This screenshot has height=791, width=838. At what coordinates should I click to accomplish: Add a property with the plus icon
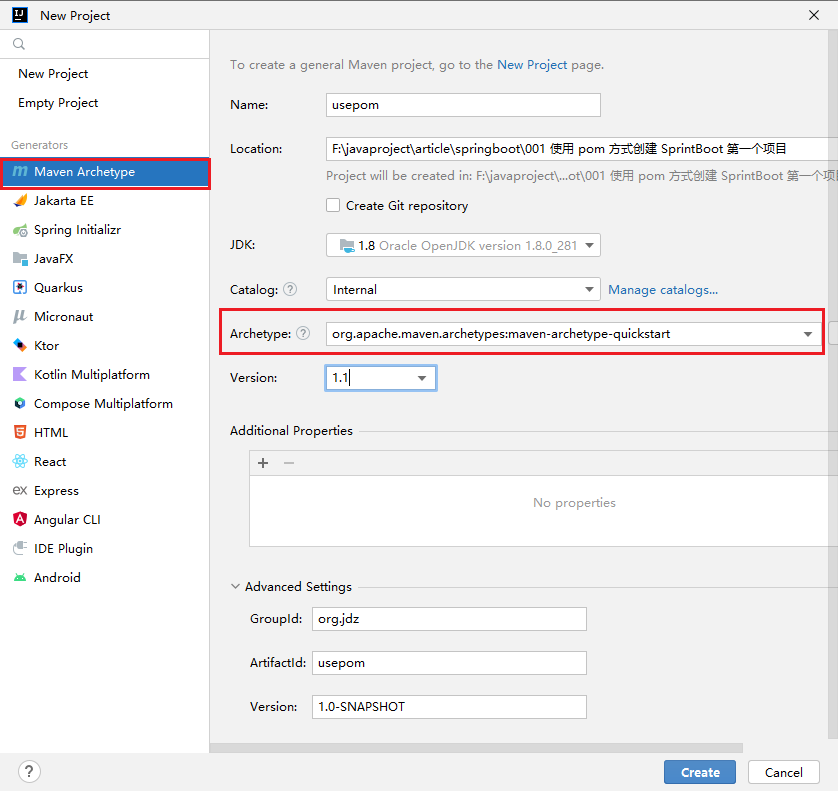tap(263, 463)
